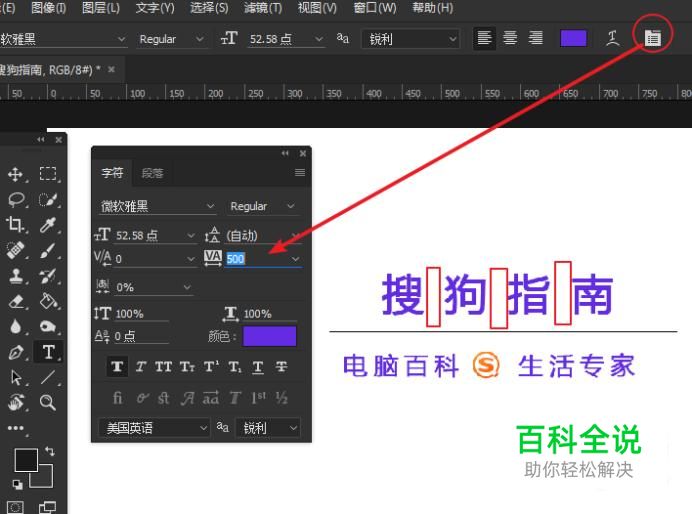This screenshot has height=514, width=692.
Task: Select the Zoom tool
Action: [47, 402]
